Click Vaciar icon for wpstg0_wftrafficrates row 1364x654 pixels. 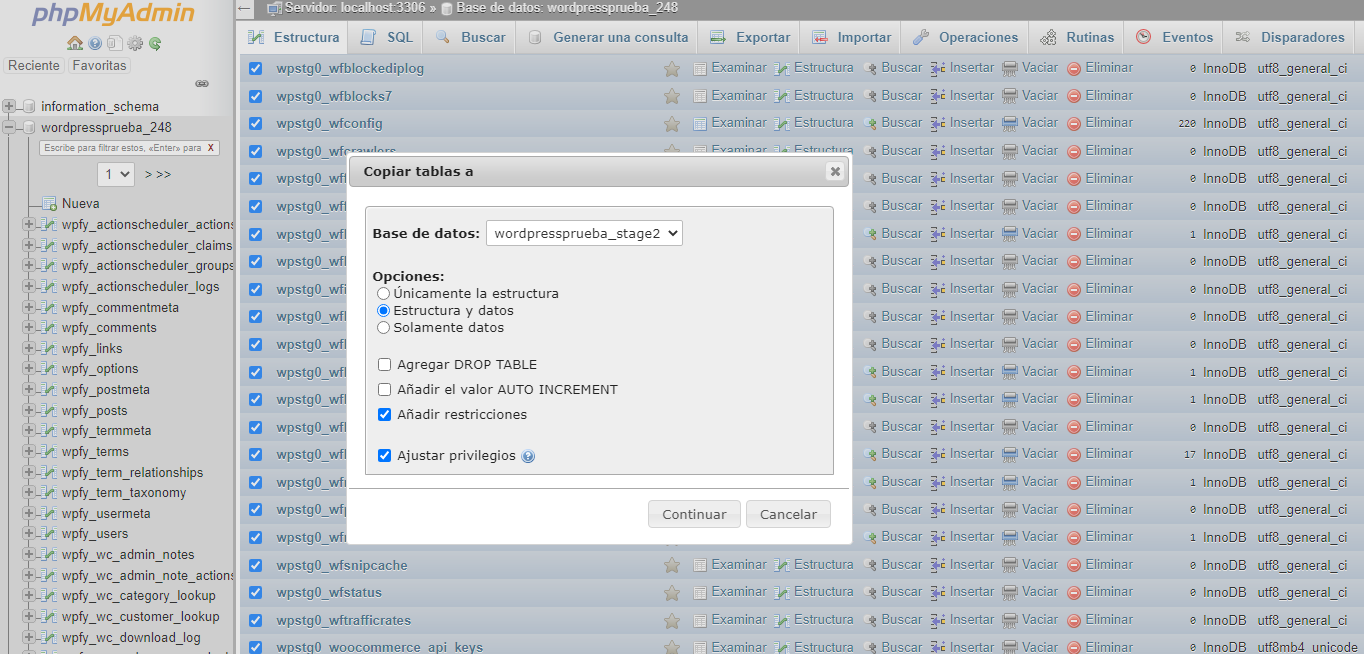[x=1010, y=620]
